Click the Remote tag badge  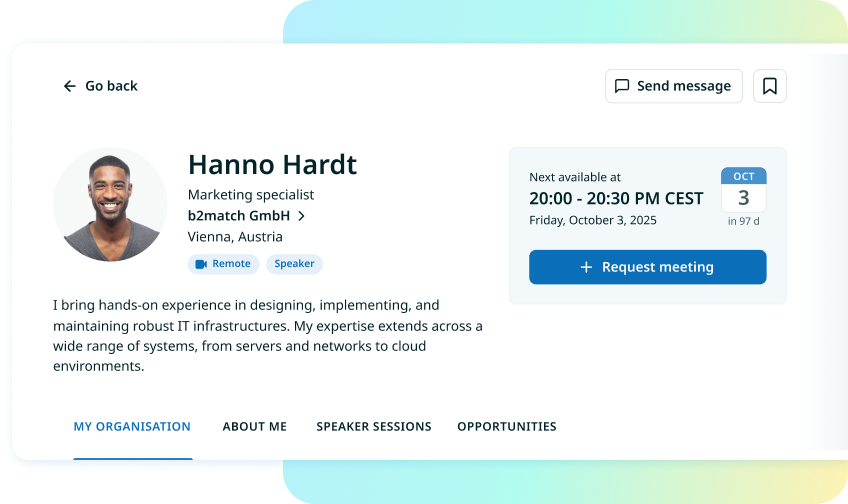223,264
